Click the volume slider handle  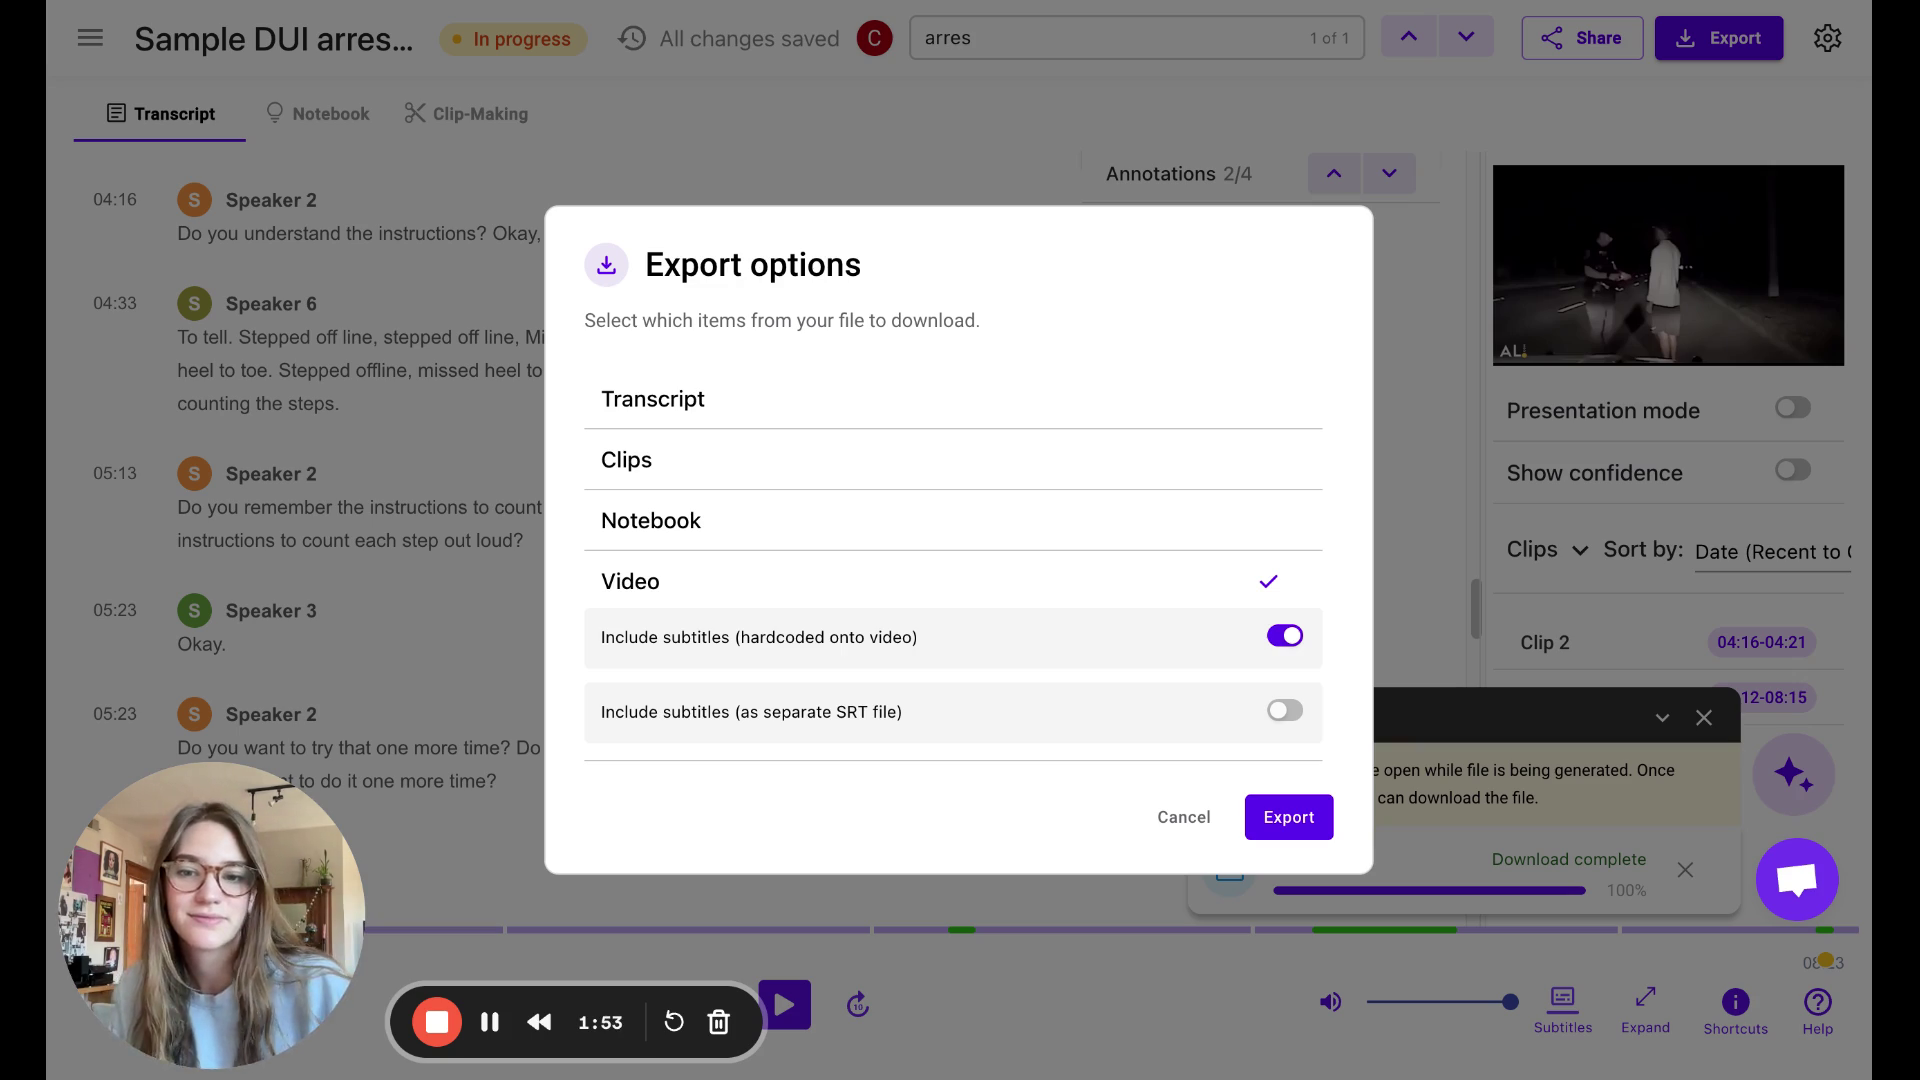pos(1510,1002)
